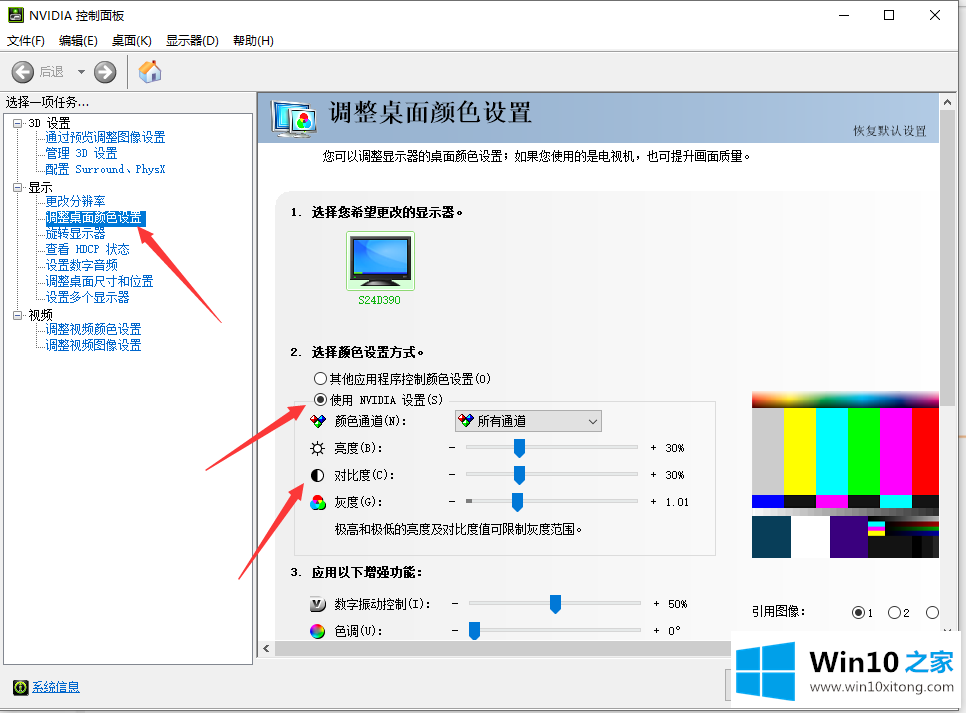This screenshot has width=966, height=713.
Task: Click the hue slider handle
Action: point(474,630)
